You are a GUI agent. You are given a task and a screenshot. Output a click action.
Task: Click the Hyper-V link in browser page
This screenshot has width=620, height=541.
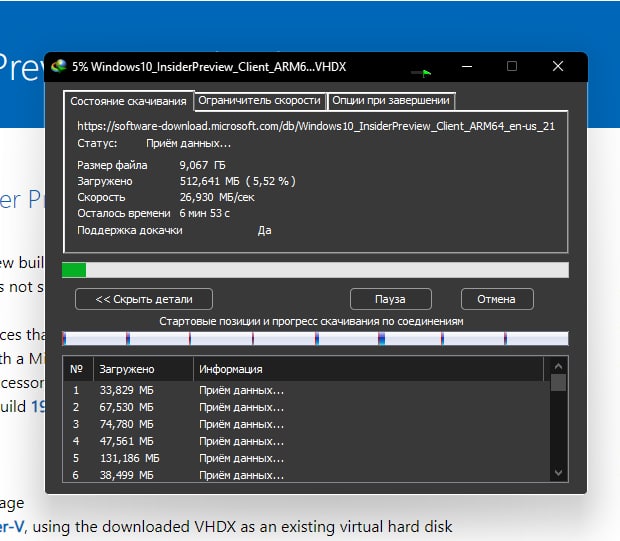[12, 527]
